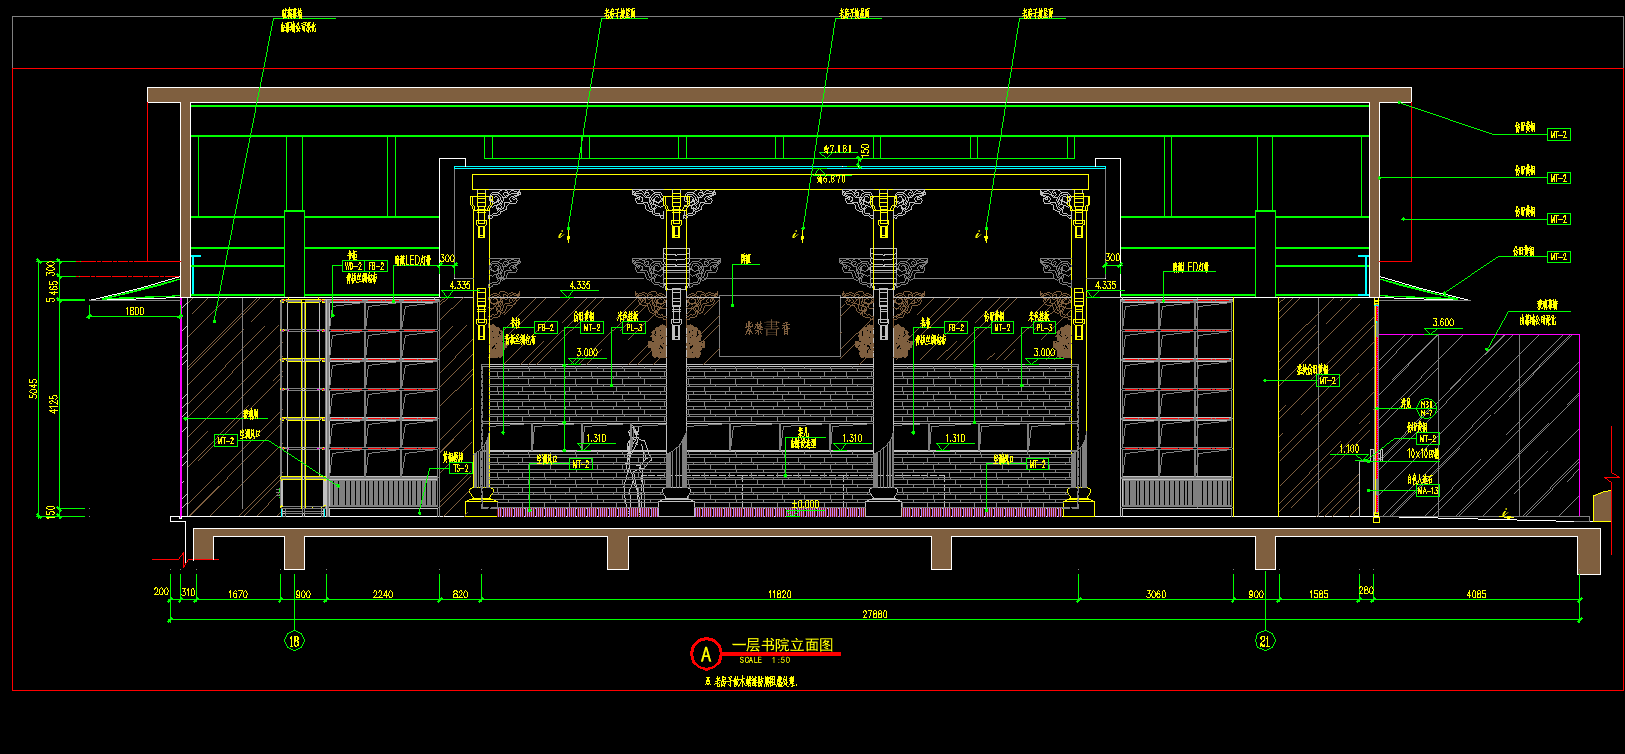Click the 1.100 elevation marker
This screenshot has width=1625, height=754.
(1349, 450)
